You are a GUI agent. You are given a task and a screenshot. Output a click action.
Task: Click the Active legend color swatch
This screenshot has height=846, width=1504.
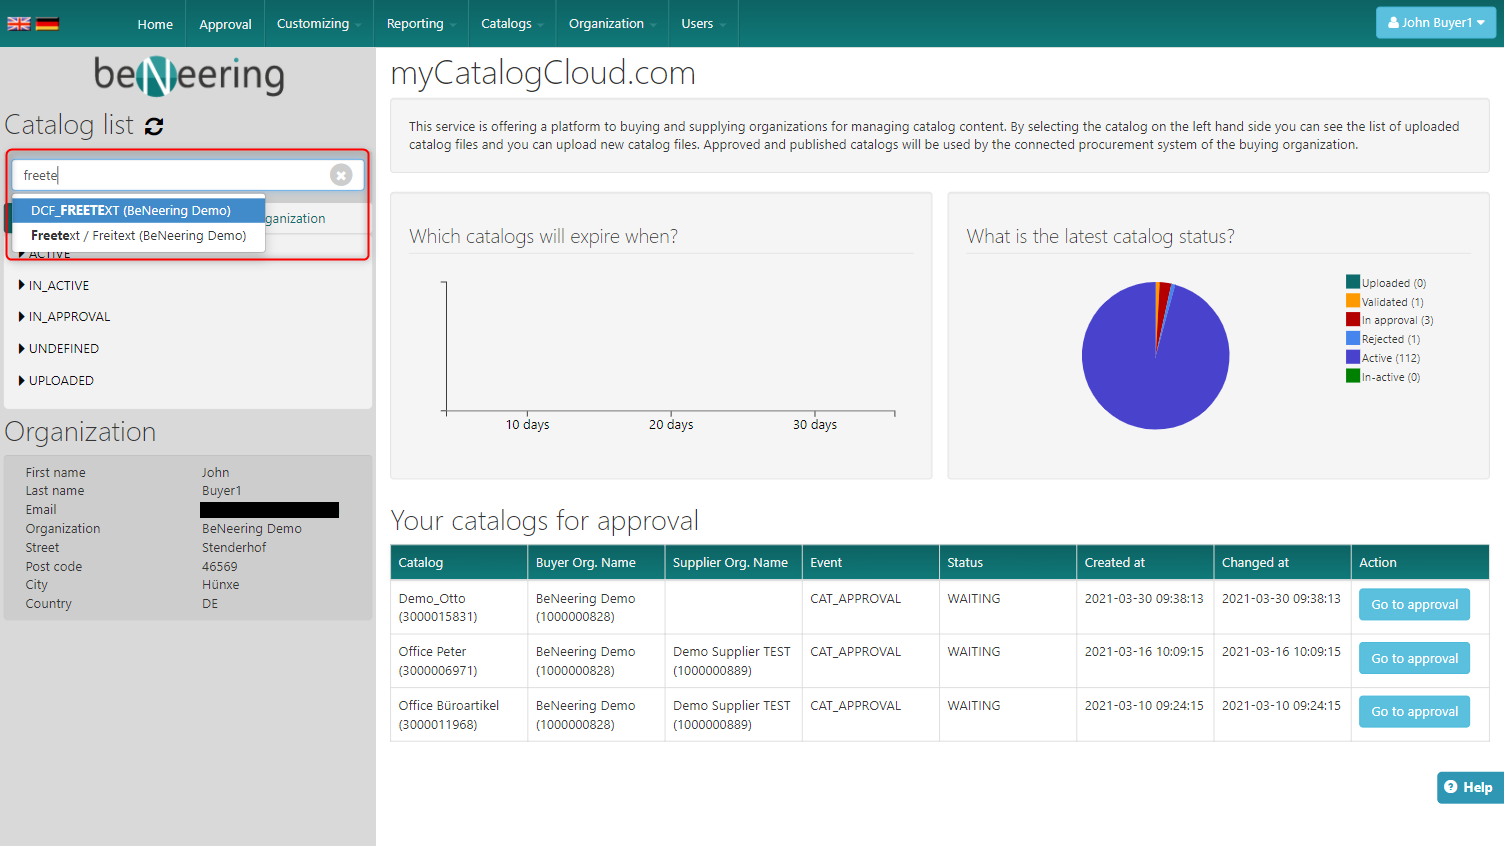pos(1352,358)
